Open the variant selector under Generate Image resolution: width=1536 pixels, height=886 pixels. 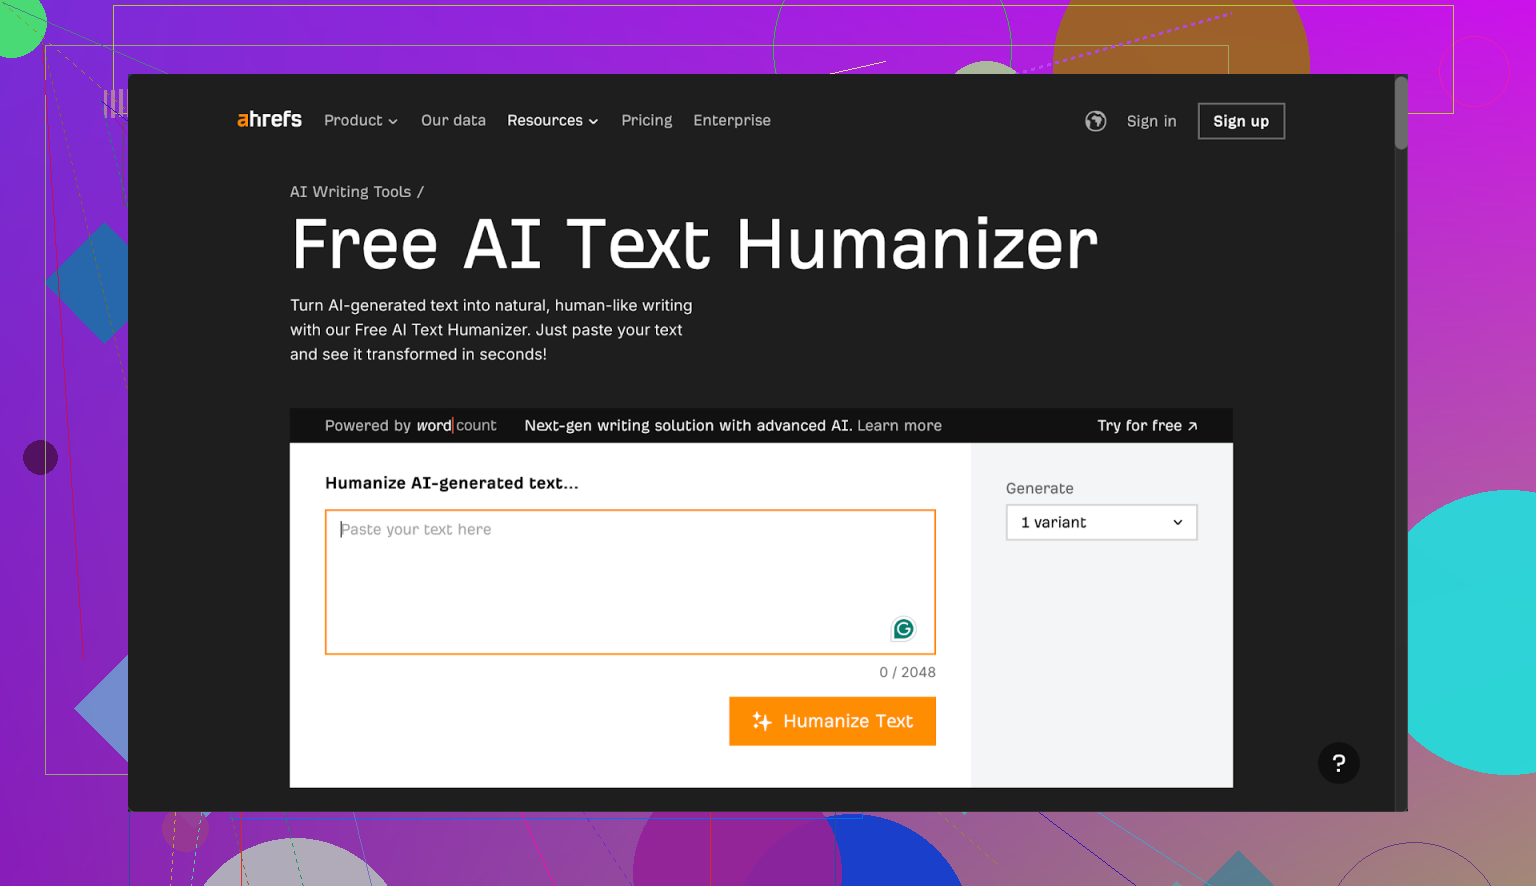tap(1100, 522)
